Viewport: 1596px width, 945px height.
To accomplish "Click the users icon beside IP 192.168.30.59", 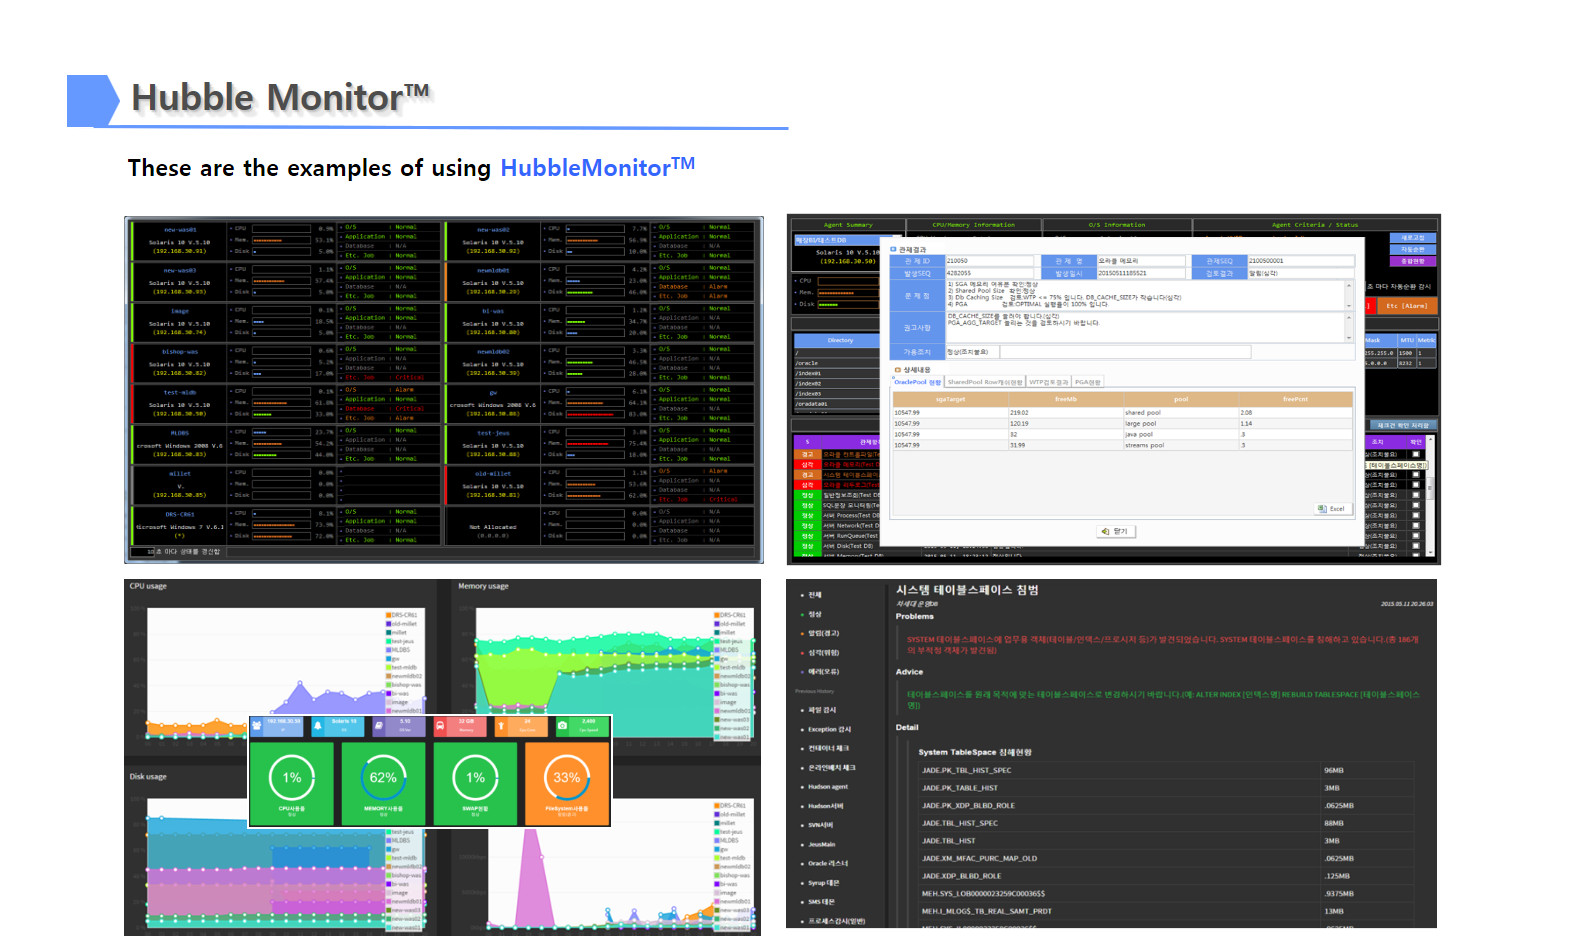I will click(x=258, y=725).
